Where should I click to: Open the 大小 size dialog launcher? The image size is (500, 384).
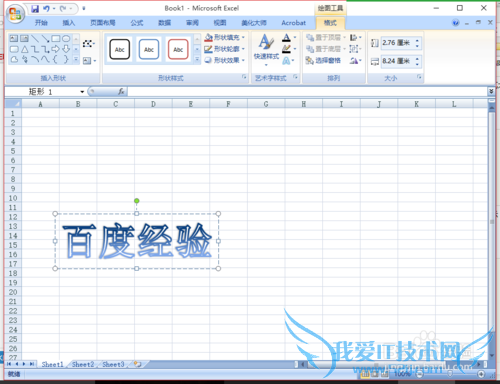pos(419,77)
